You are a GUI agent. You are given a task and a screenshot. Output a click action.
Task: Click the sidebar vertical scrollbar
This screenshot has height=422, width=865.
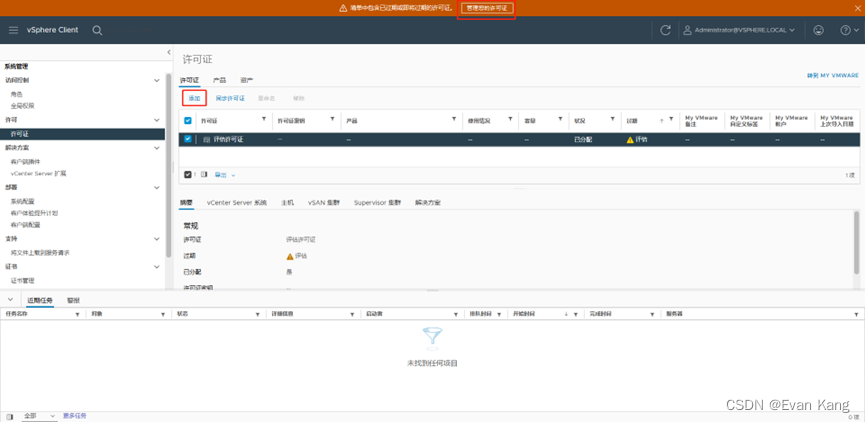[168, 164]
